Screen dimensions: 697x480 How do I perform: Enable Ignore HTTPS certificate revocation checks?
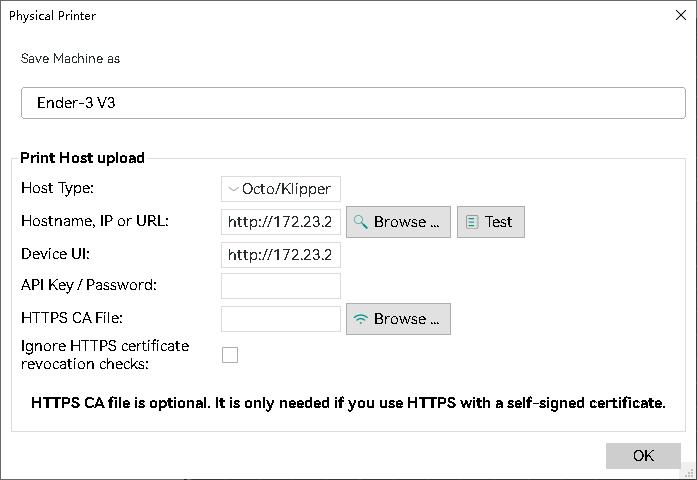(230, 355)
